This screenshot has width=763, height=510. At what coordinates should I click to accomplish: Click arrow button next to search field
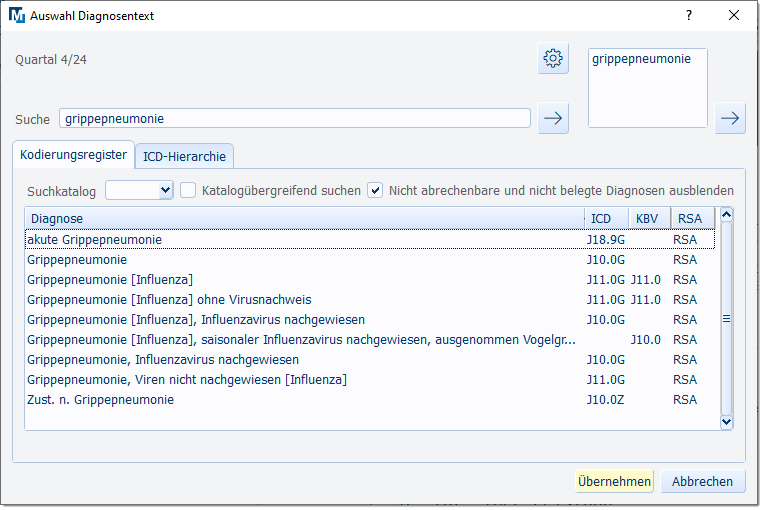(553, 118)
